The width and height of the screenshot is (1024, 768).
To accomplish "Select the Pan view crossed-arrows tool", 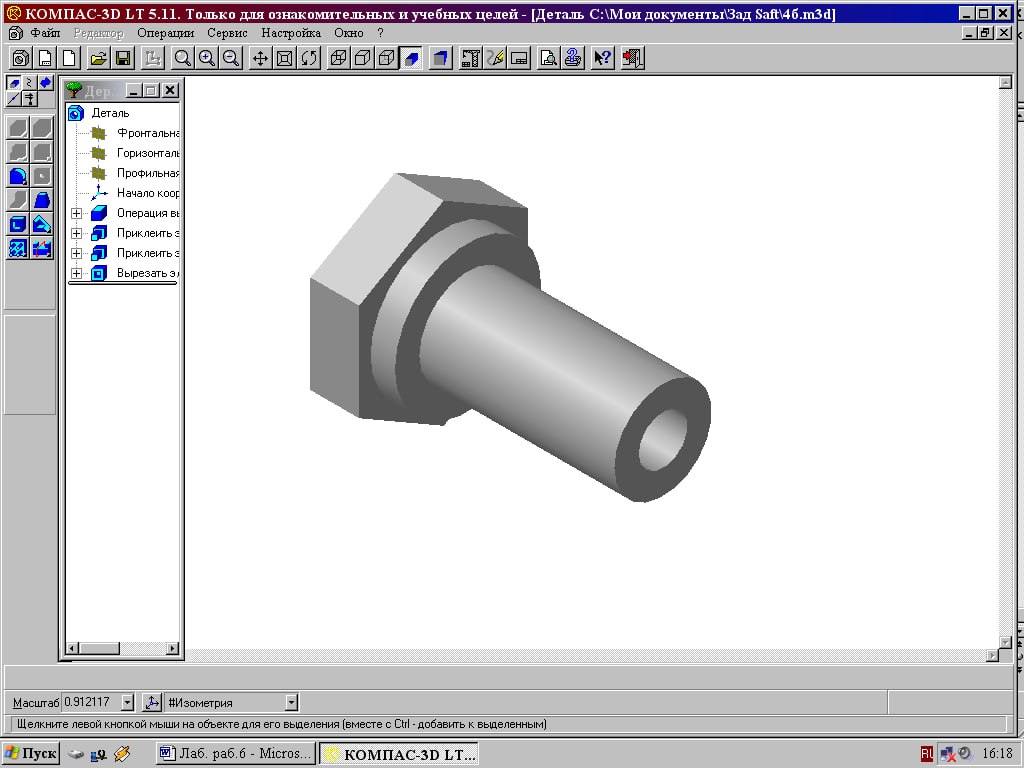I will click(x=260, y=58).
